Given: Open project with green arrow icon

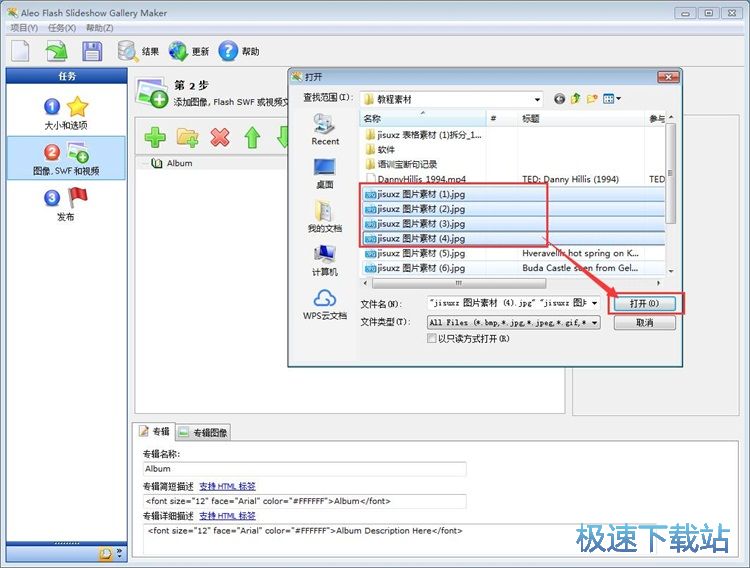Looking at the screenshot, I should pos(56,51).
